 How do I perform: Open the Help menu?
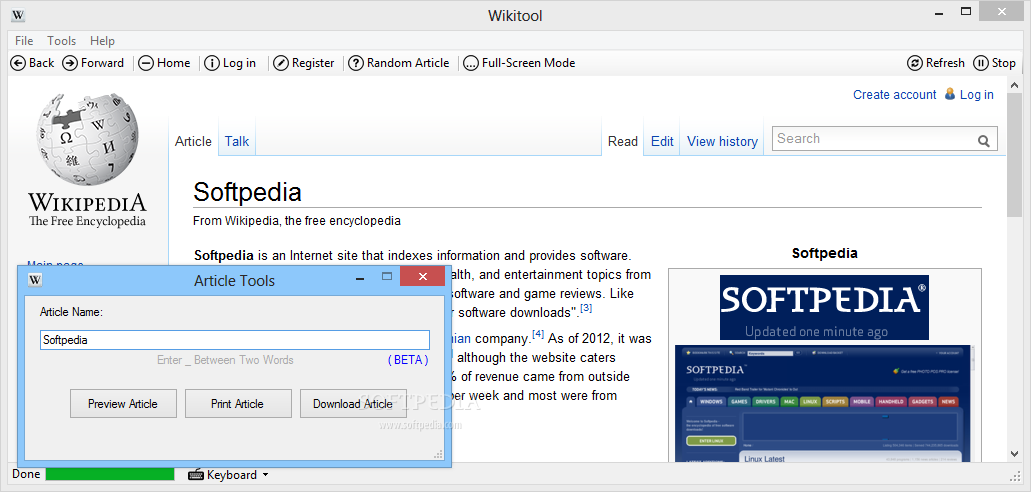coord(103,41)
